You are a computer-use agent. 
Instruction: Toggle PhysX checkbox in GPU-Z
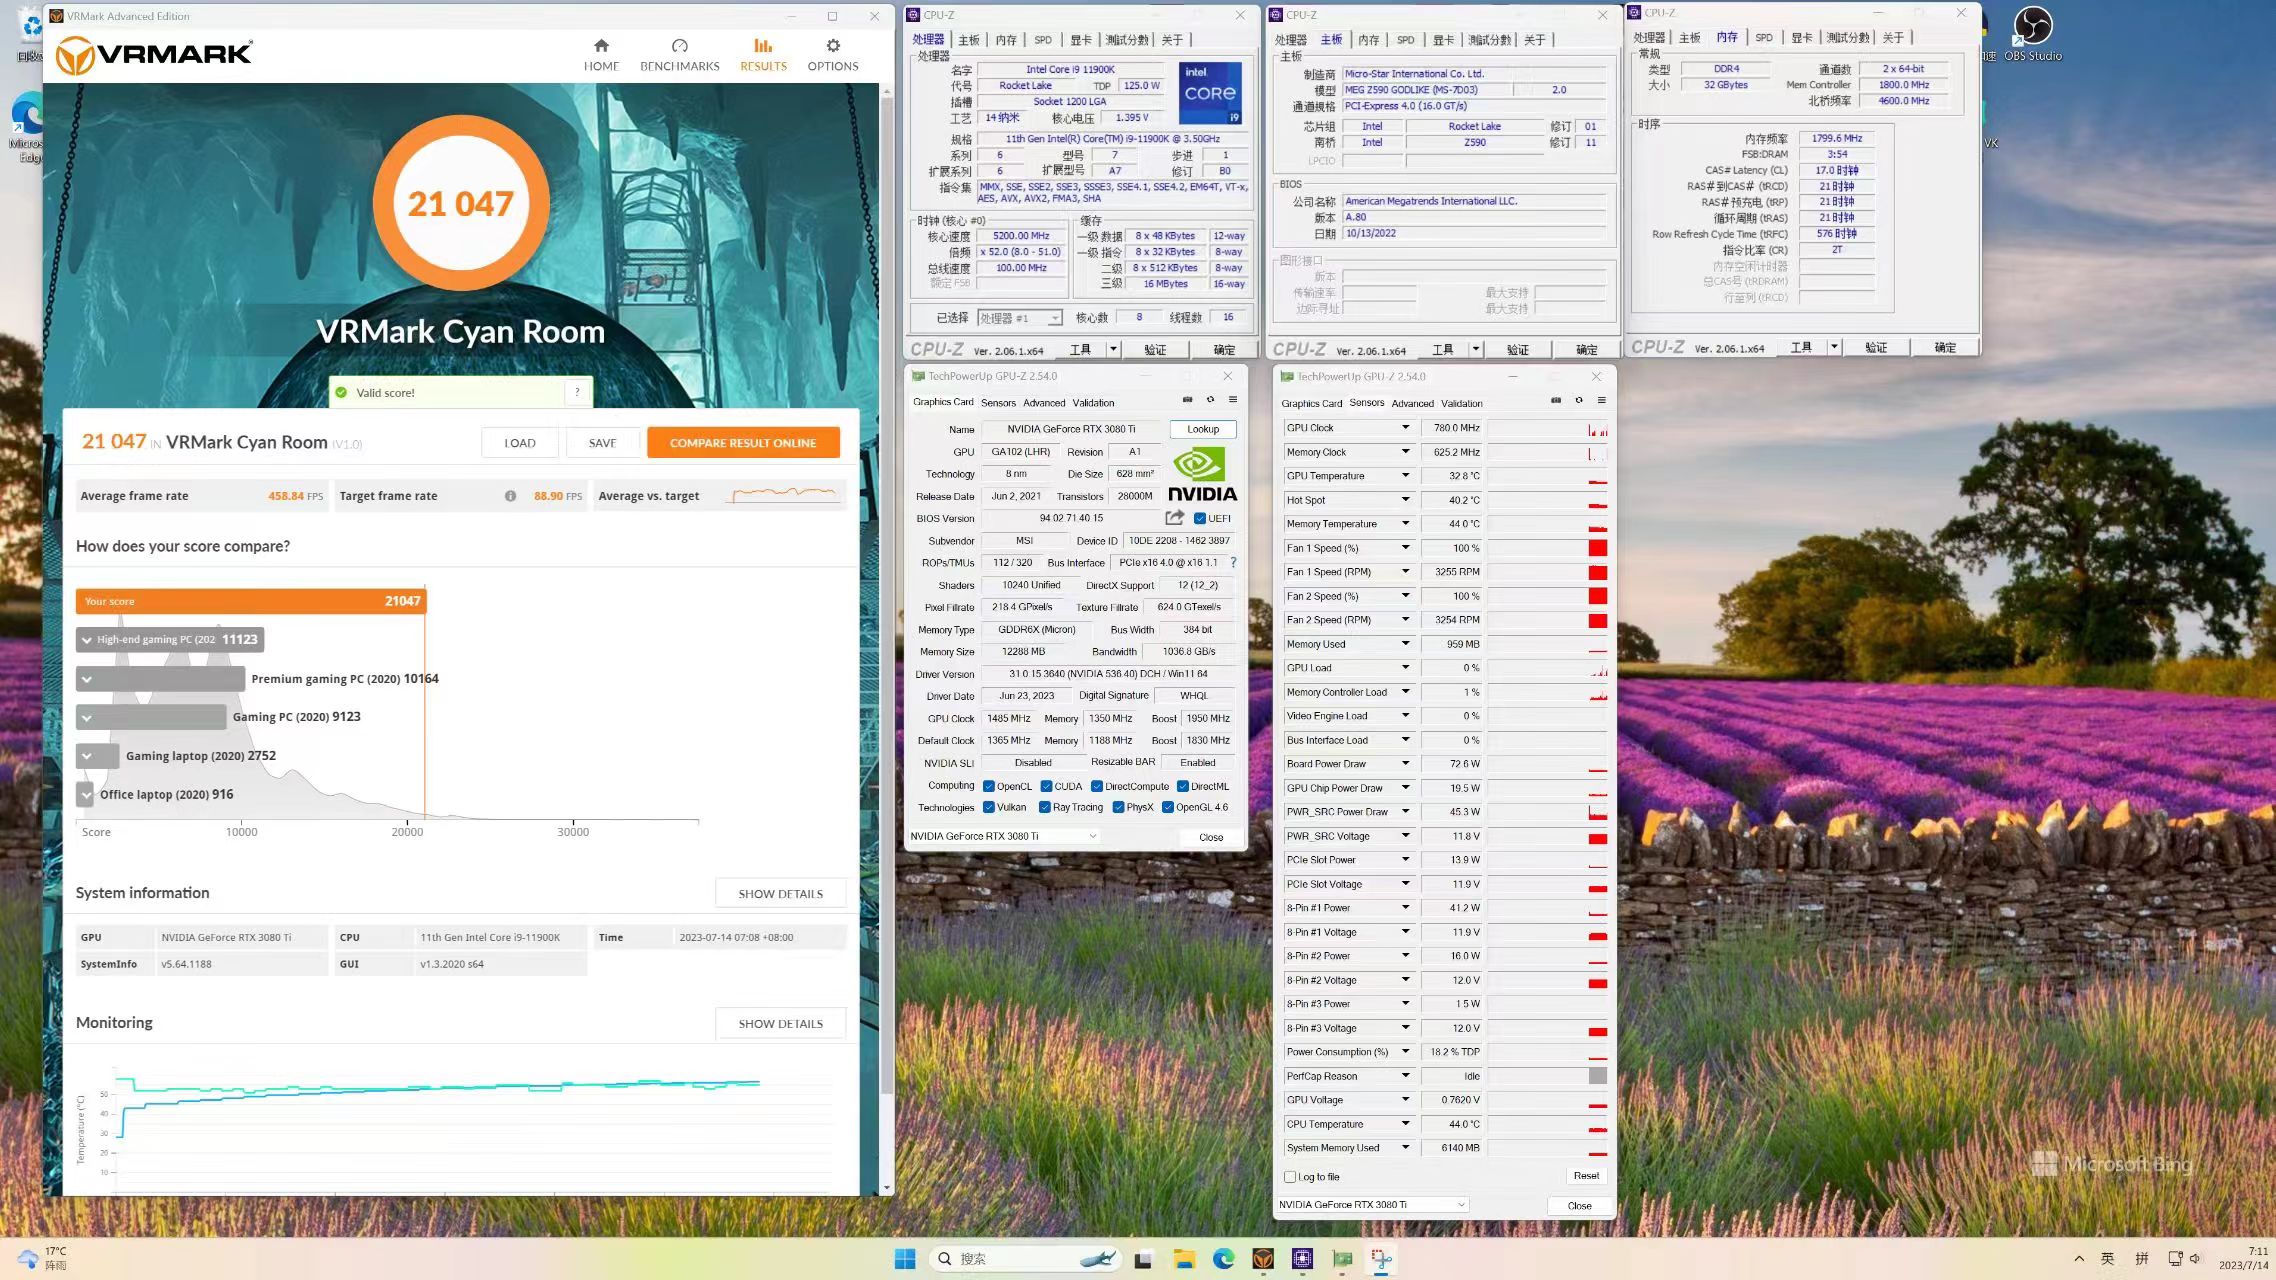click(x=1118, y=807)
